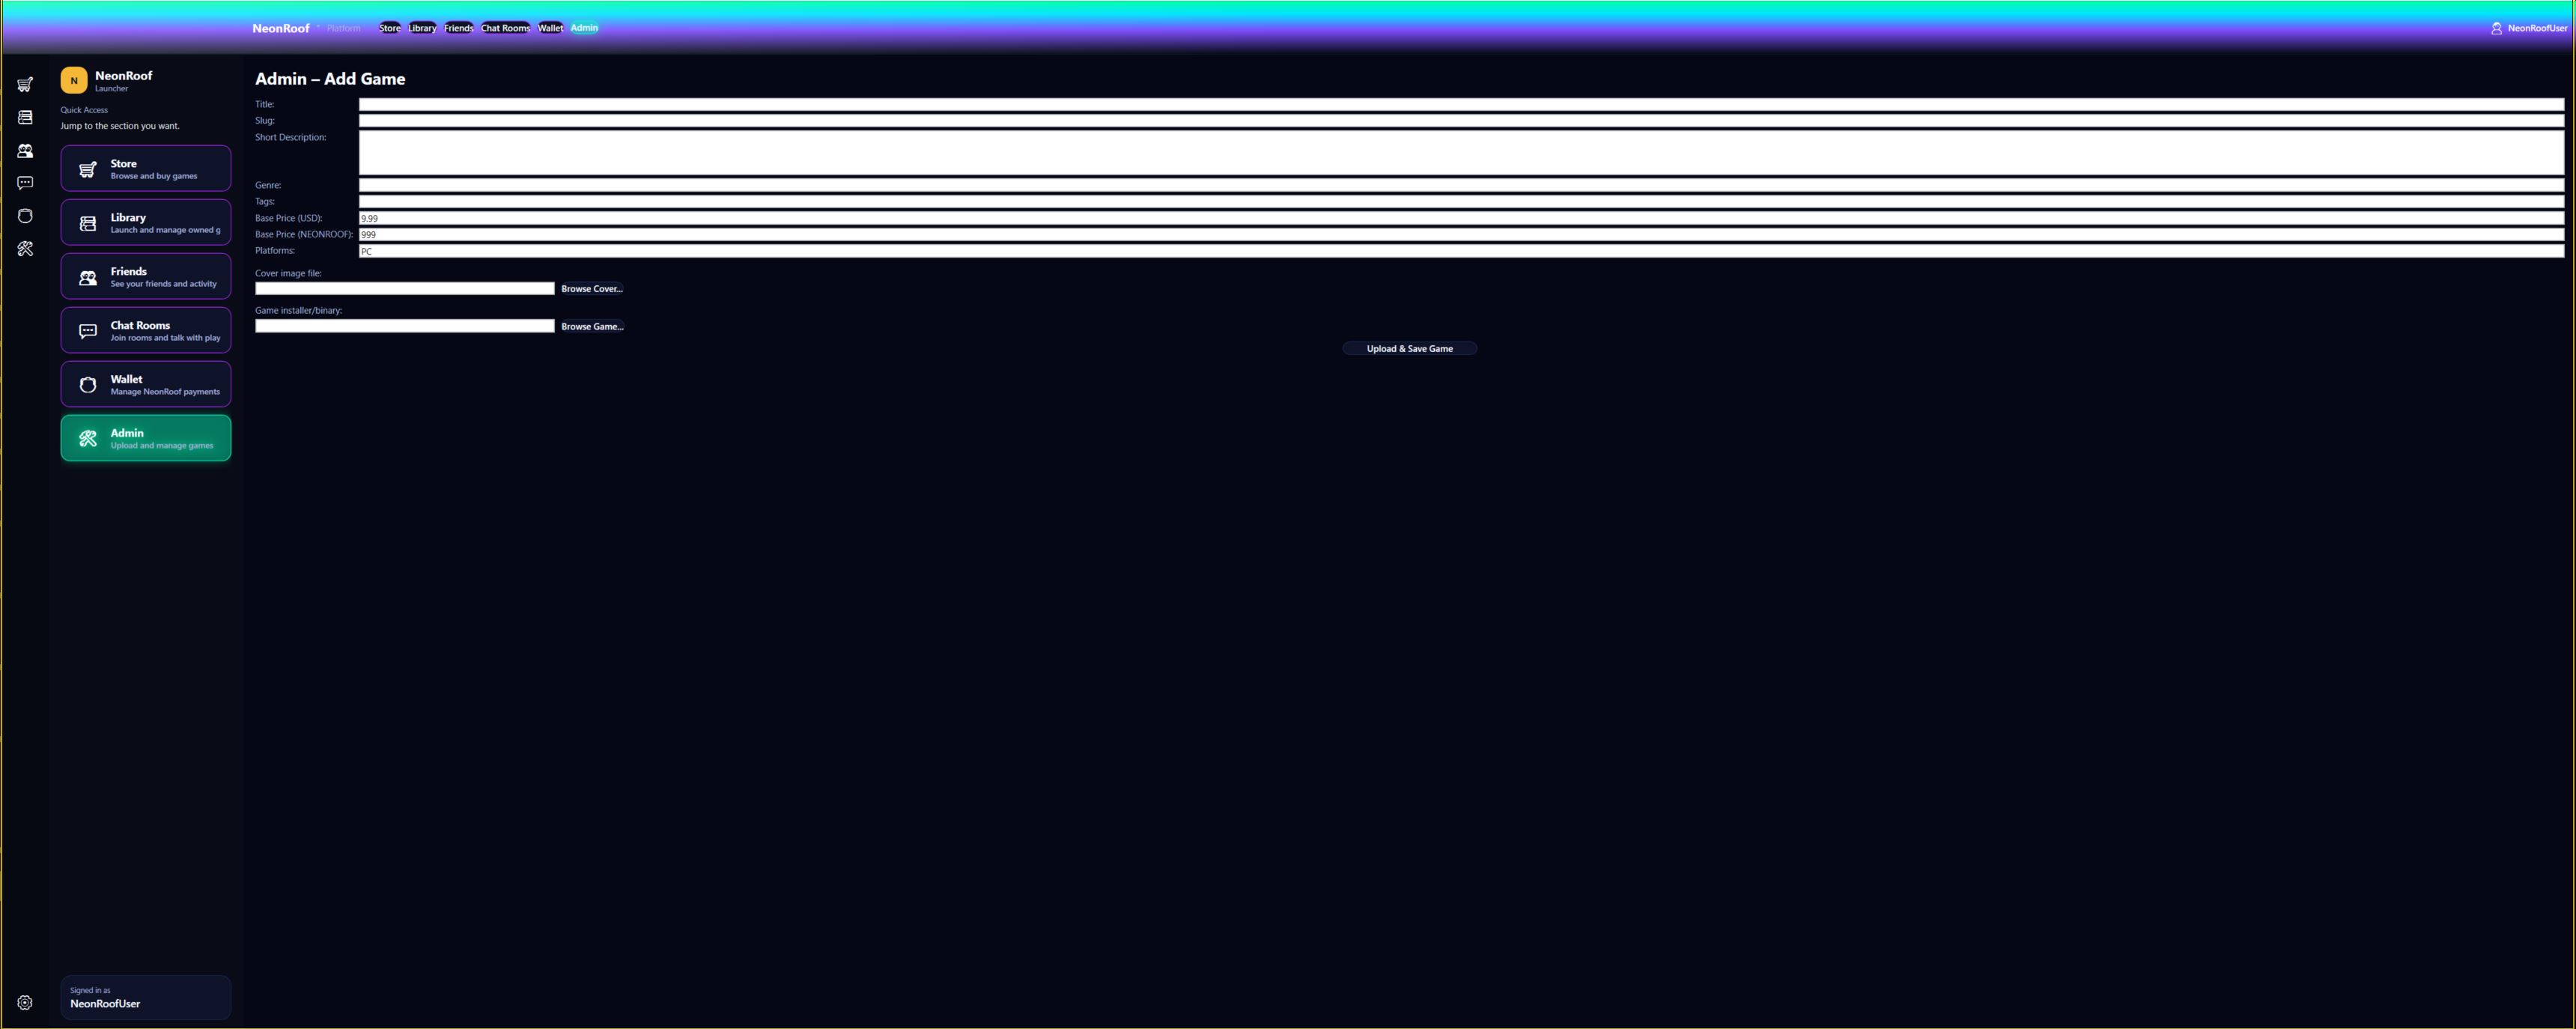2576x1029 pixels.
Task: Open Chat Rooms via rail speech-bubble icon
Action: coord(25,183)
